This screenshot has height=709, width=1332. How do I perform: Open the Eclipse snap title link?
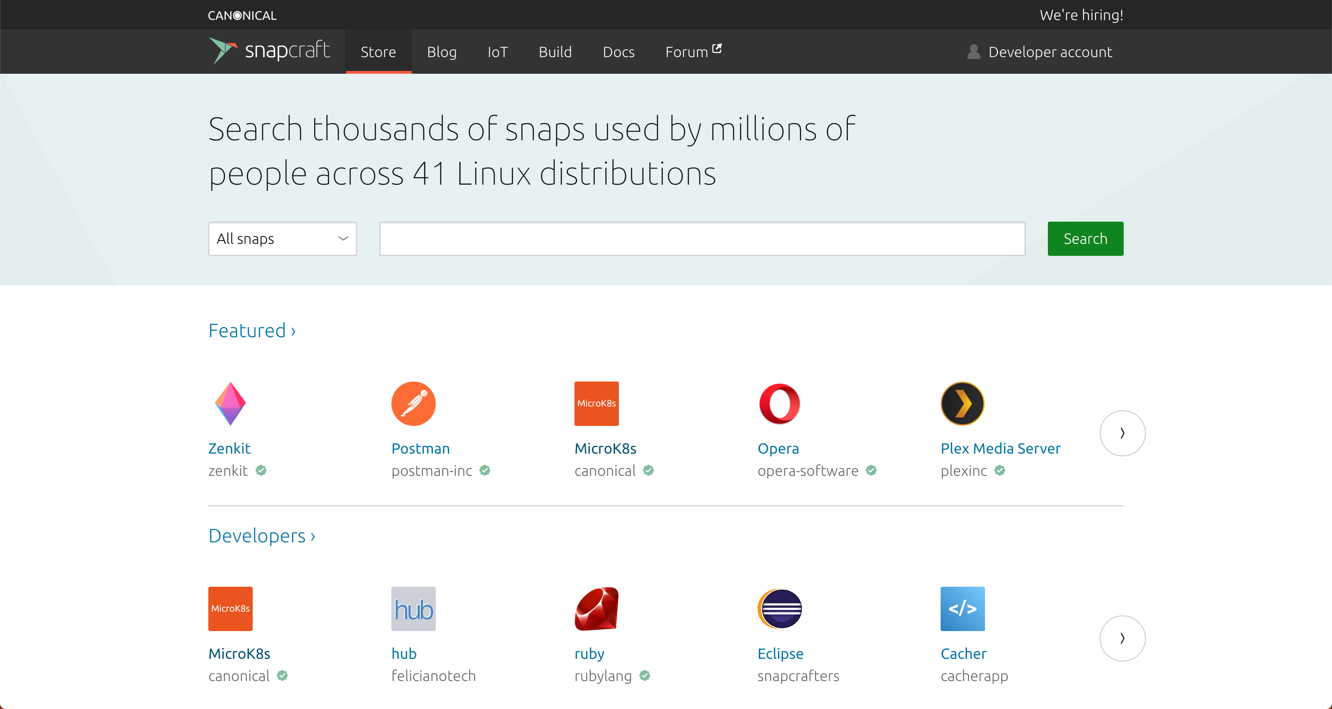(780, 654)
